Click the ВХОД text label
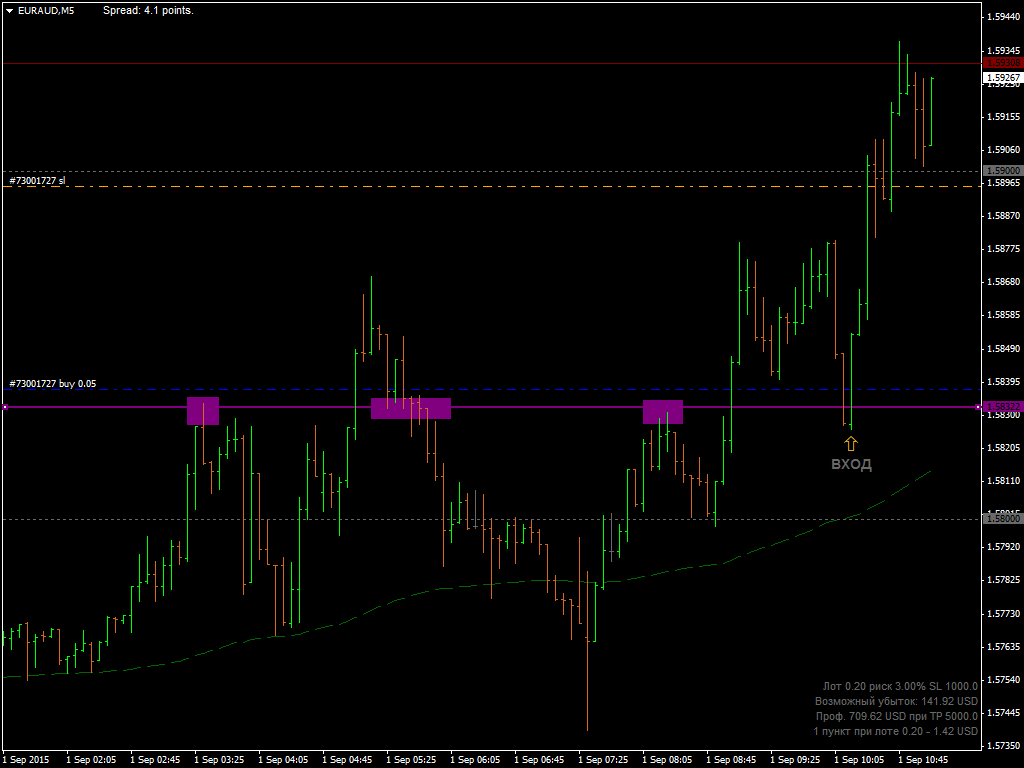1024x768 pixels. click(x=851, y=464)
